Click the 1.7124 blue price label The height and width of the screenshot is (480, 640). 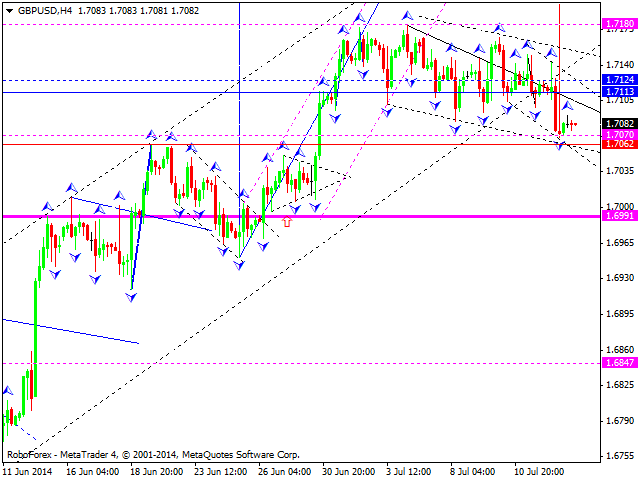[619, 80]
